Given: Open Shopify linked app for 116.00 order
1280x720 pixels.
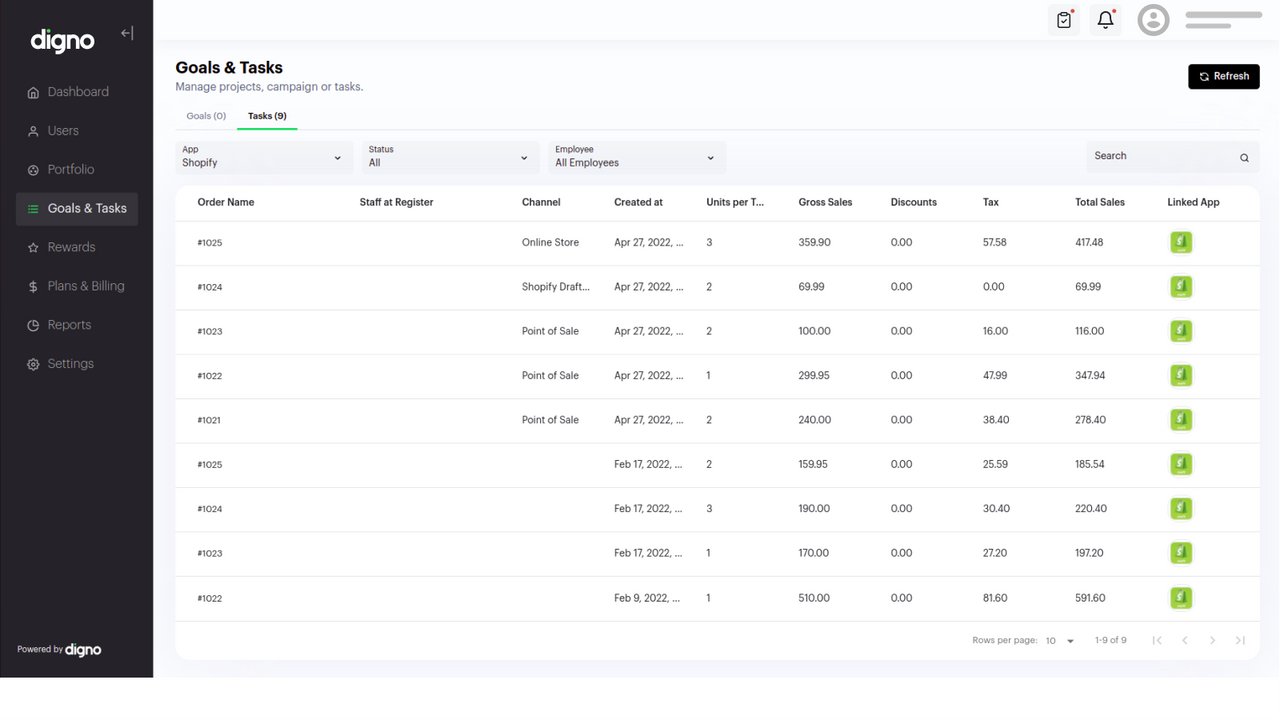Looking at the screenshot, I should 1181,331.
